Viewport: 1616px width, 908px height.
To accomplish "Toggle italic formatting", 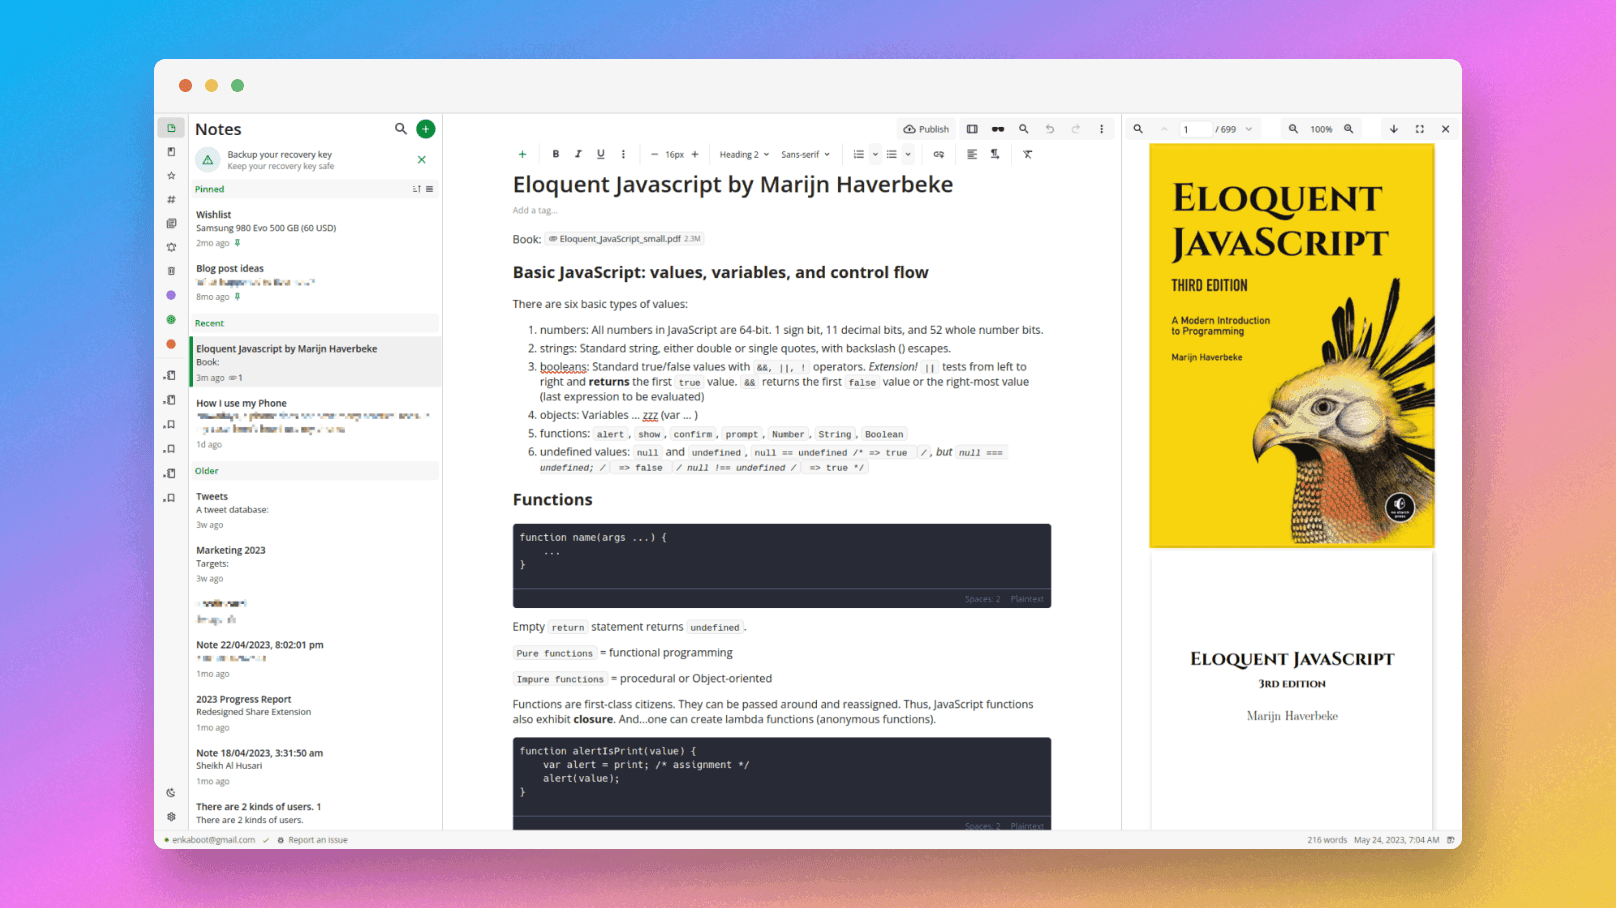I will (x=578, y=155).
